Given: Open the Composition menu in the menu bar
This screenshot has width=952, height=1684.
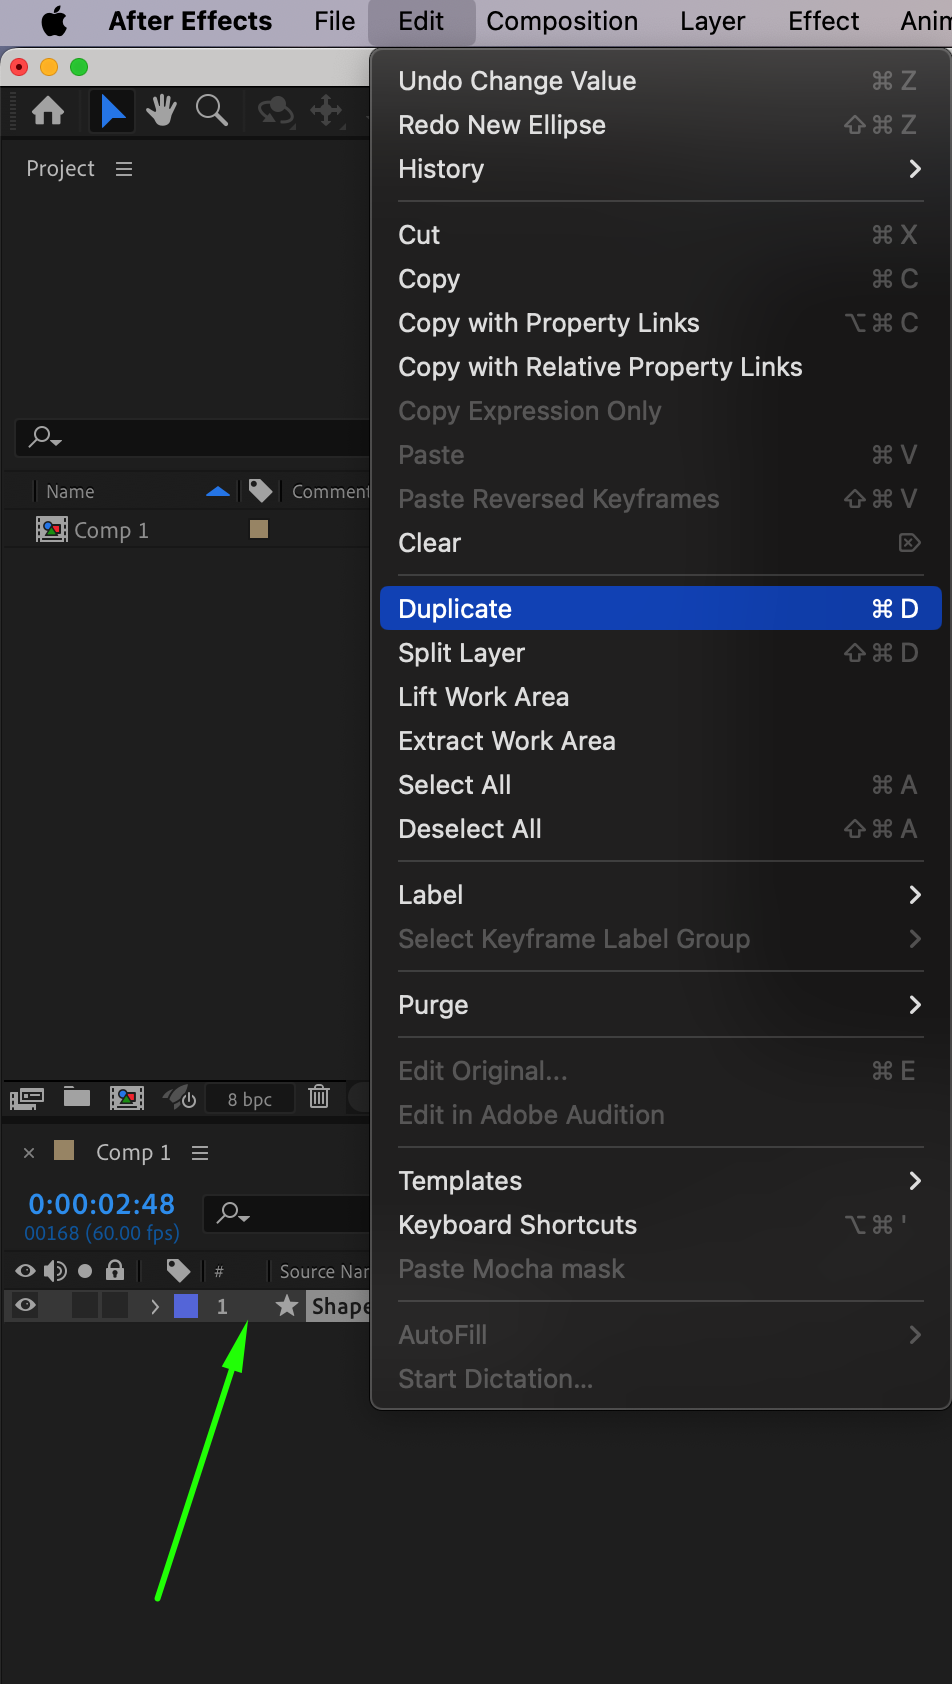Looking at the screenshot, I should tap(562, 21).
